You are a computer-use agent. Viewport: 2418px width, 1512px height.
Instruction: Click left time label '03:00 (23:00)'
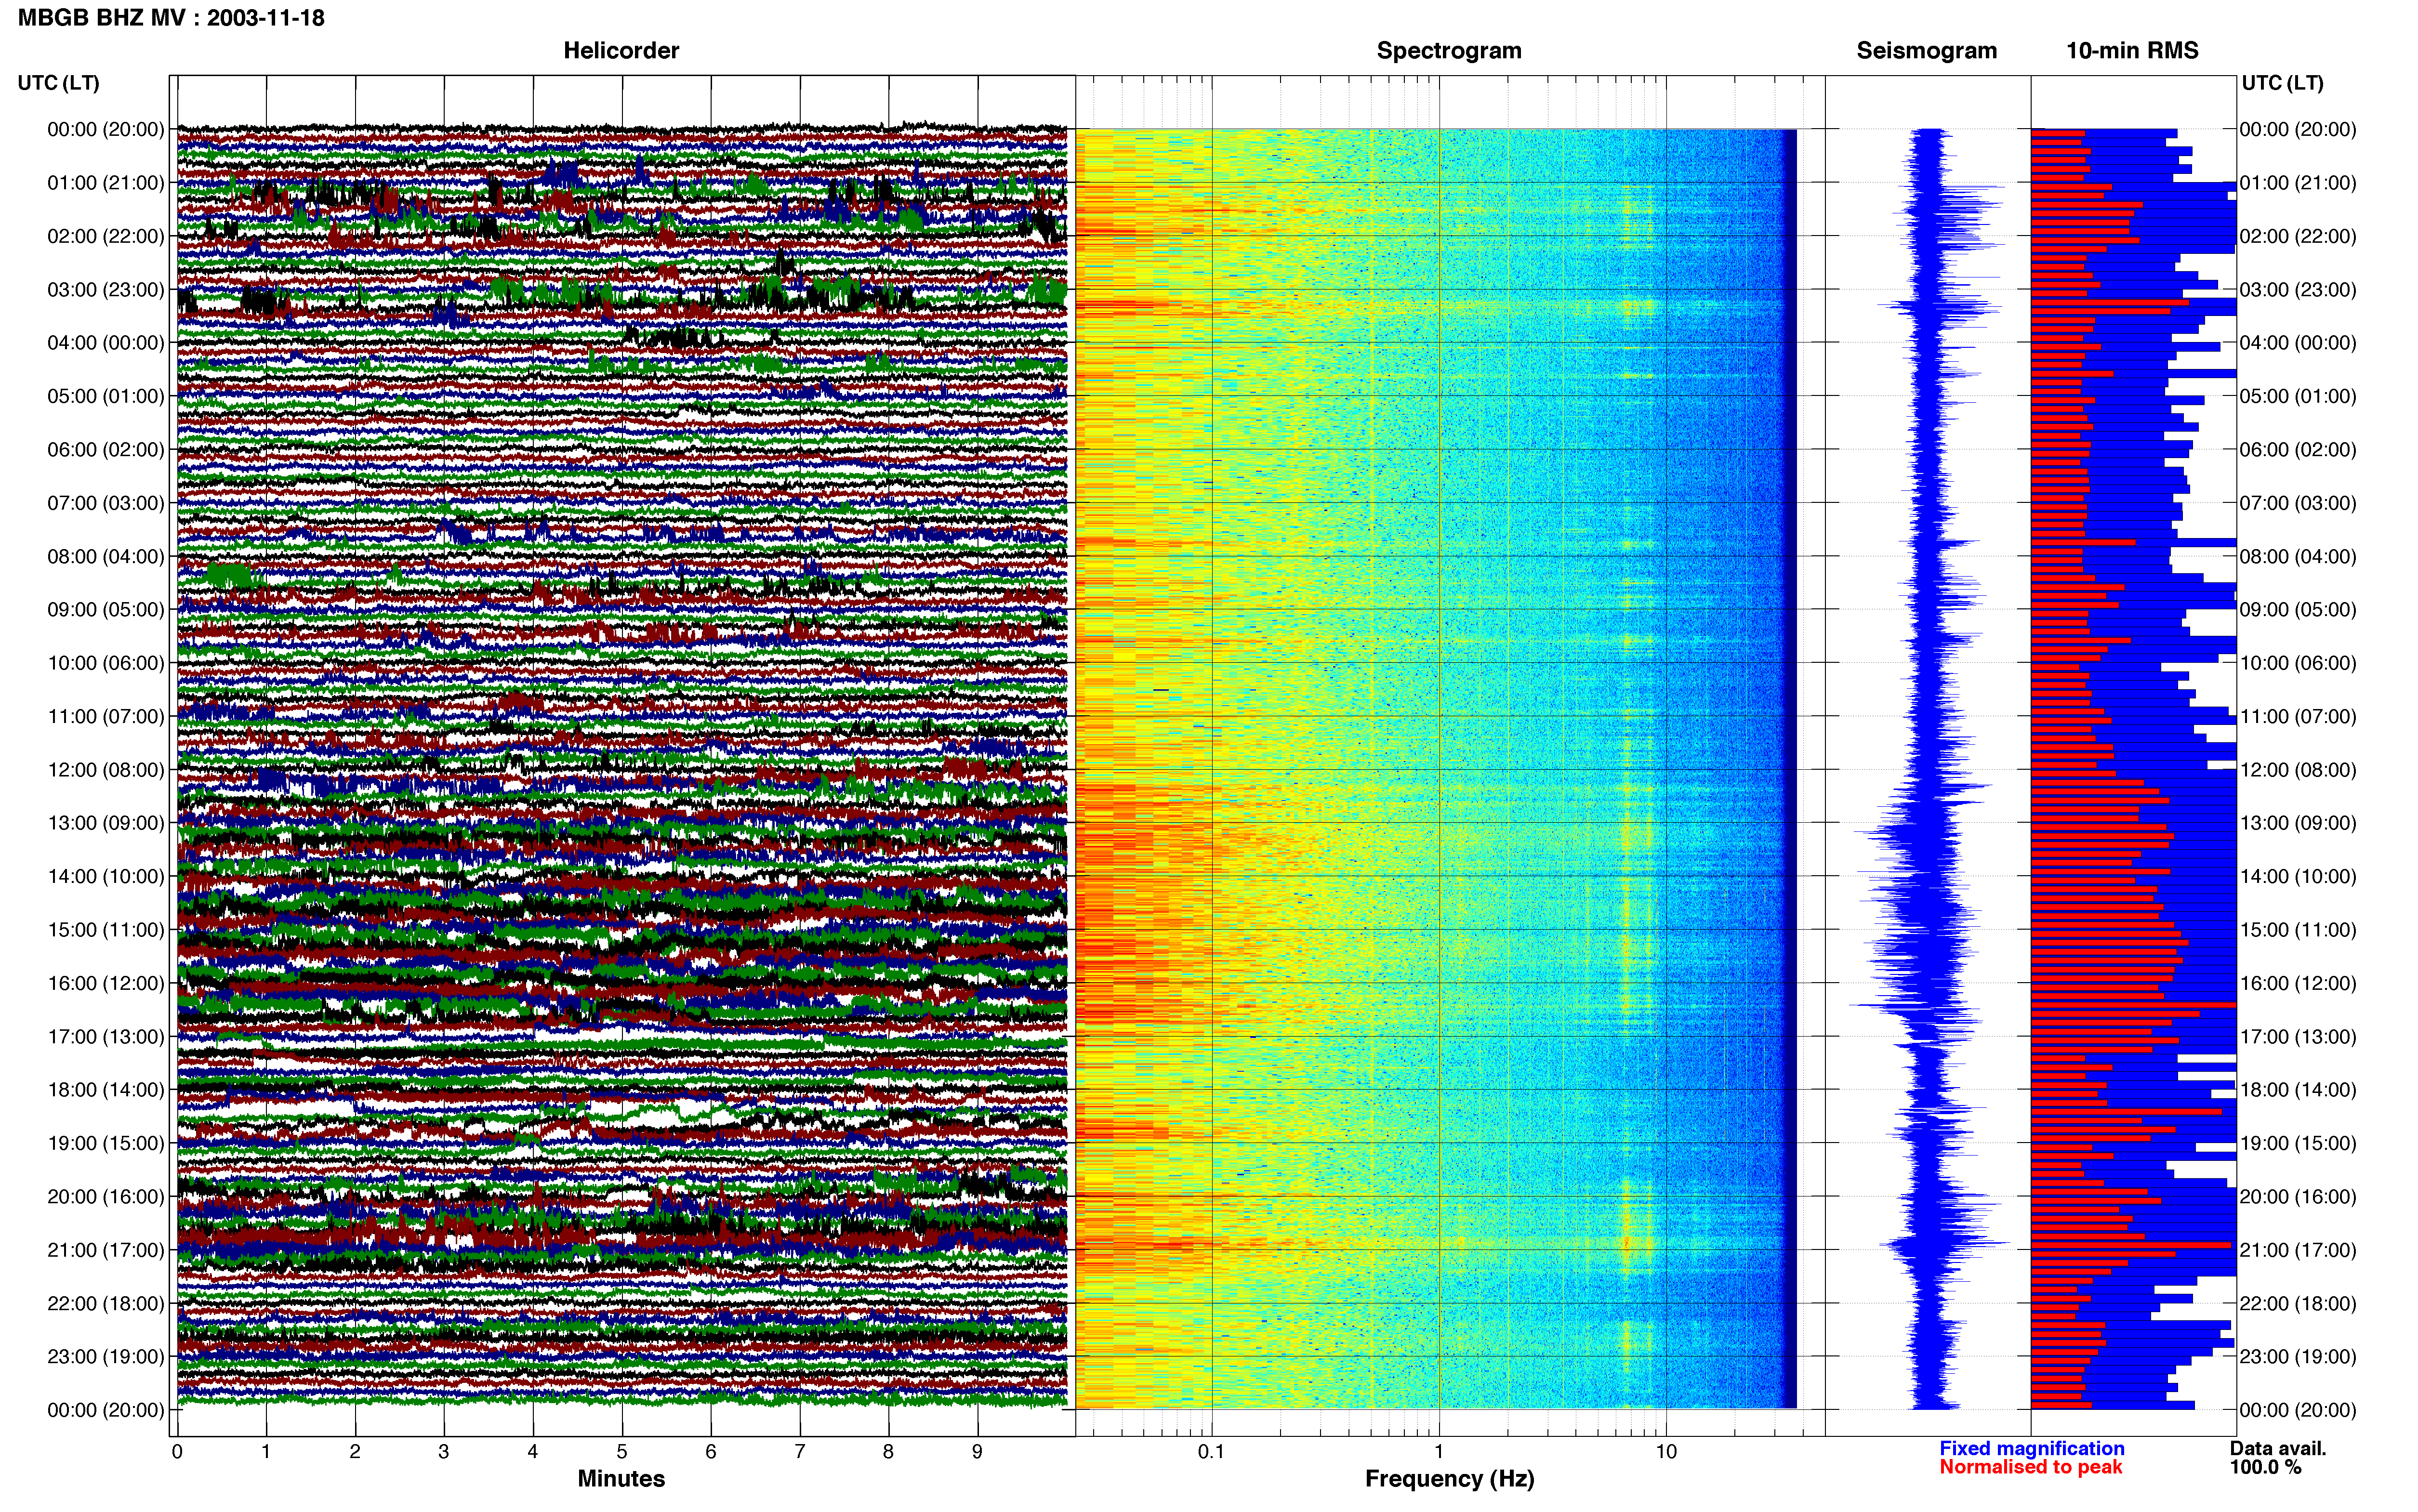(x=106, y=290)
